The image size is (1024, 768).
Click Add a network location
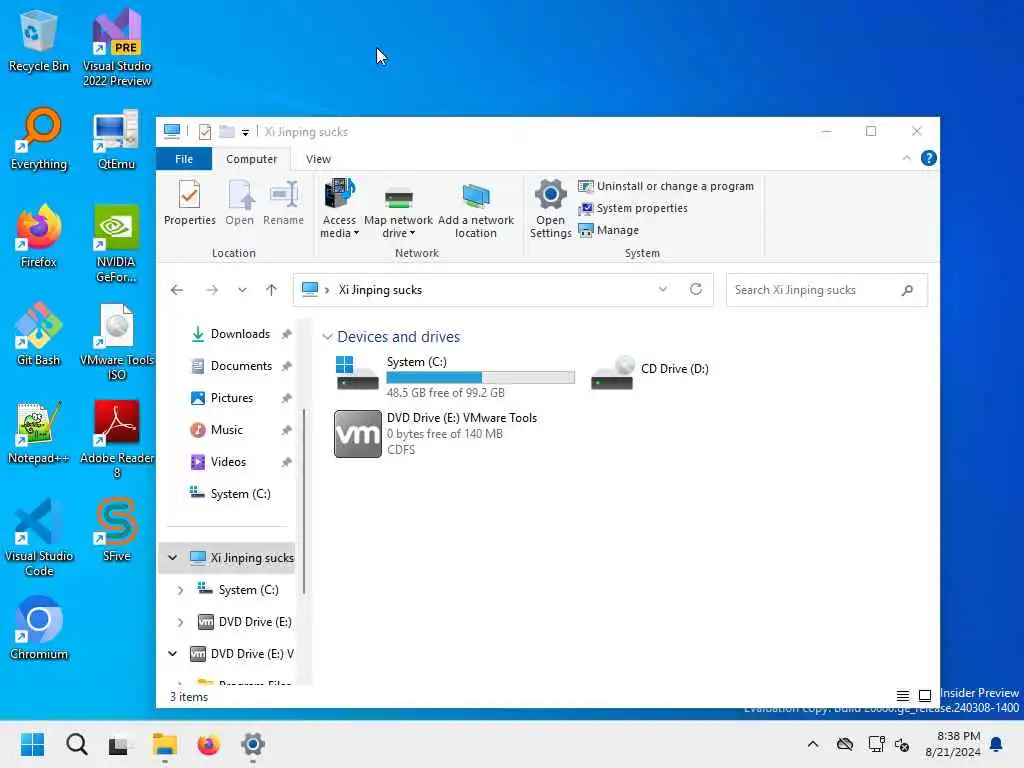[x=475, y=209]
